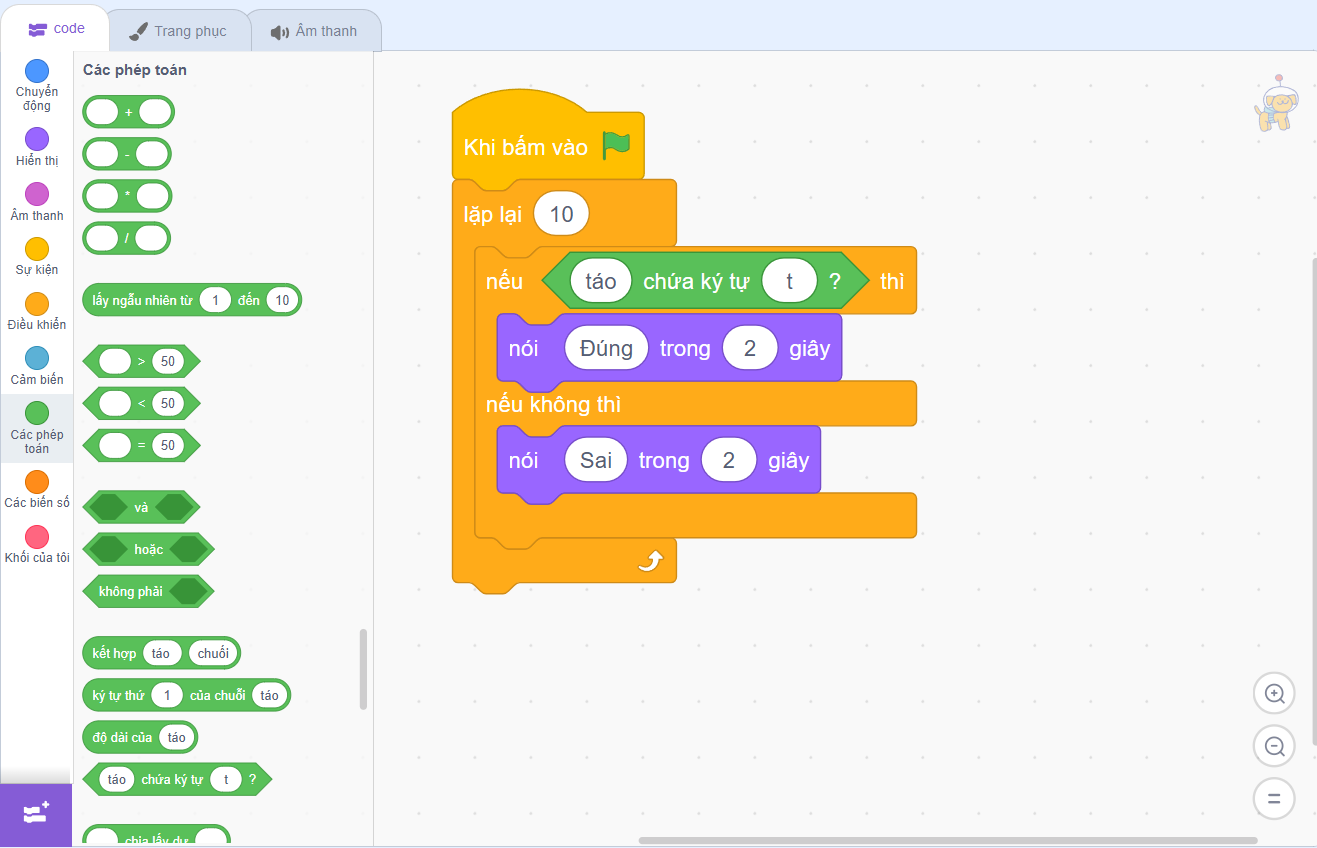Select the Hiển thị category circle

point(37,139)
